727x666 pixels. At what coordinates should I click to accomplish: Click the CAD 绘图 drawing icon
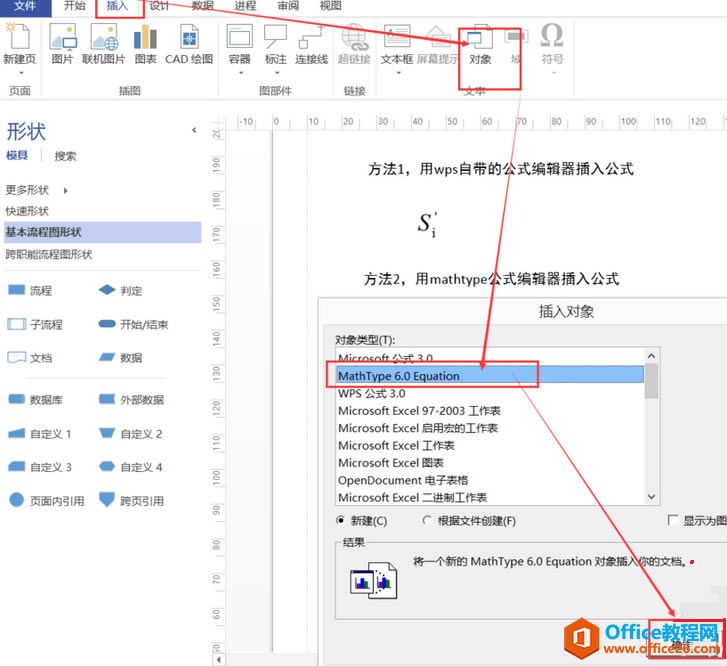(189, 37)
